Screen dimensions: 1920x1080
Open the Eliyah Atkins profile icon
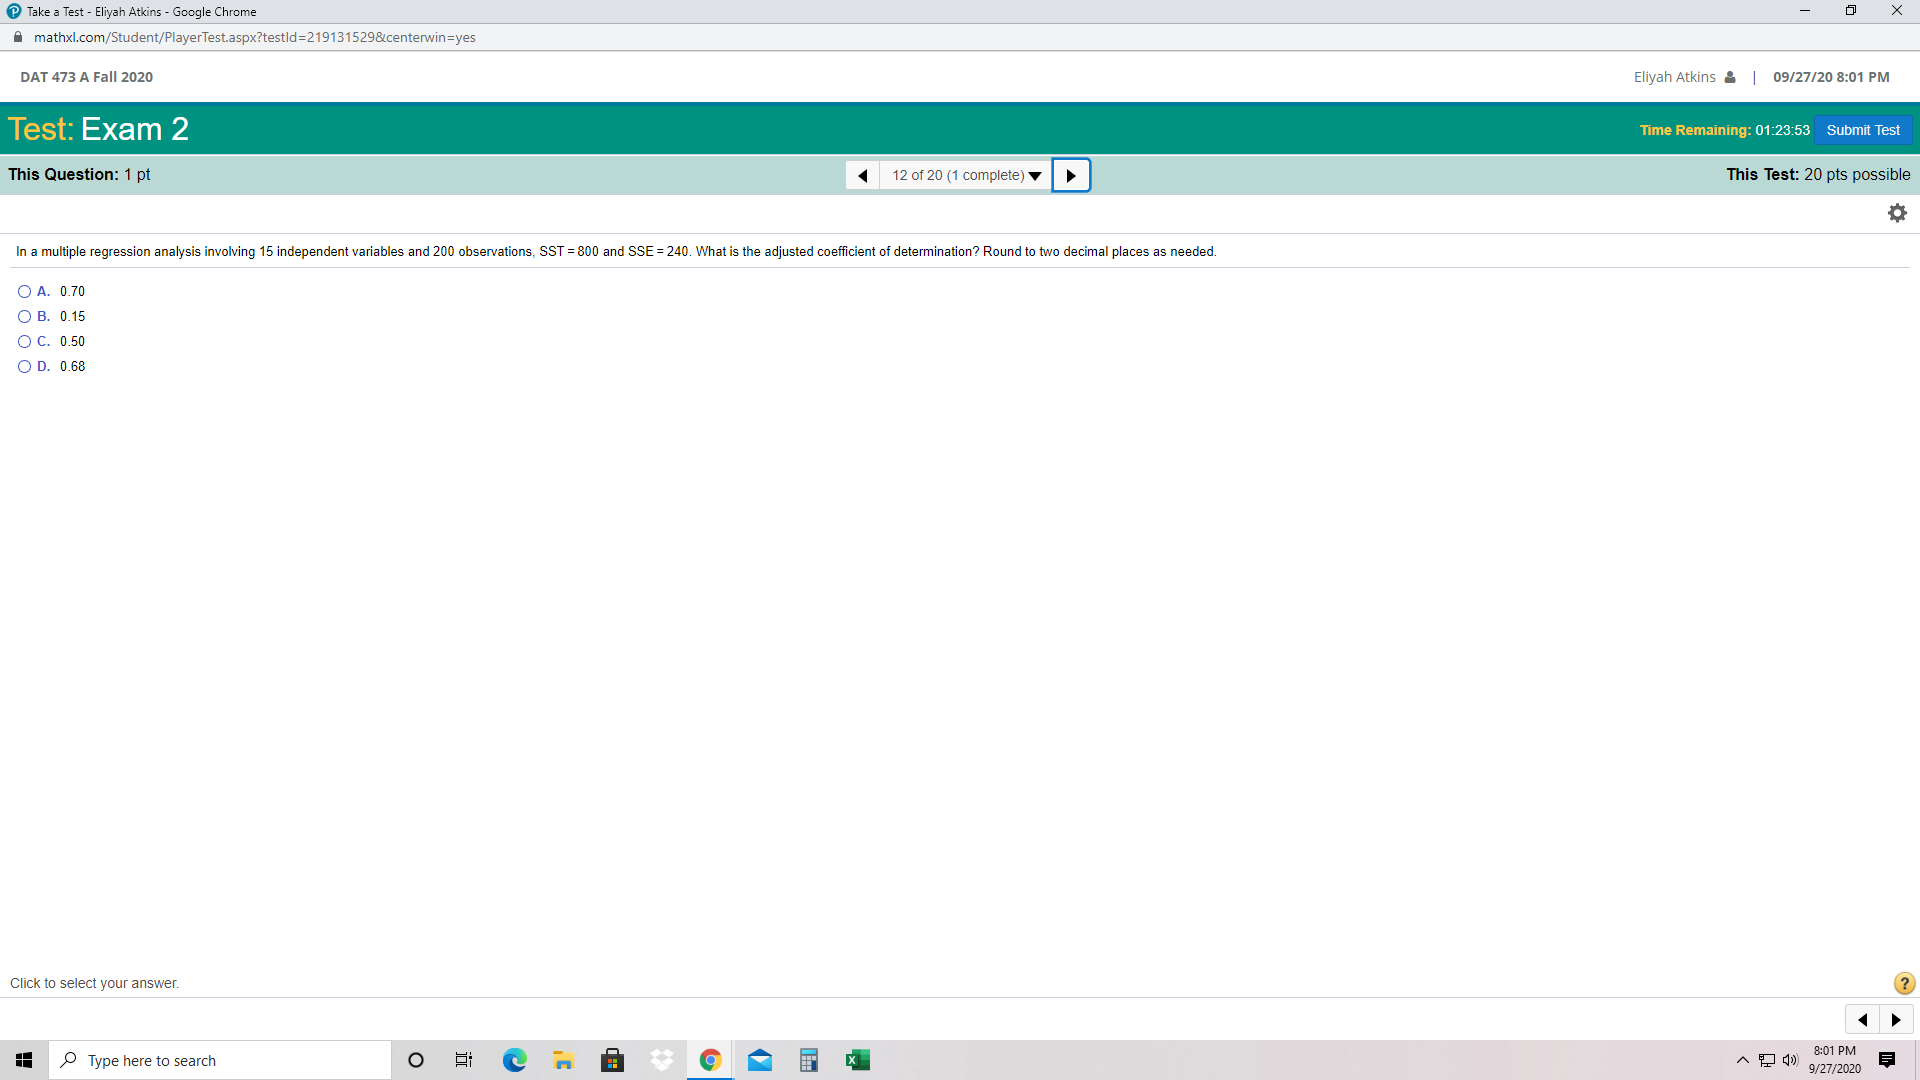(x=1730, y=76)
